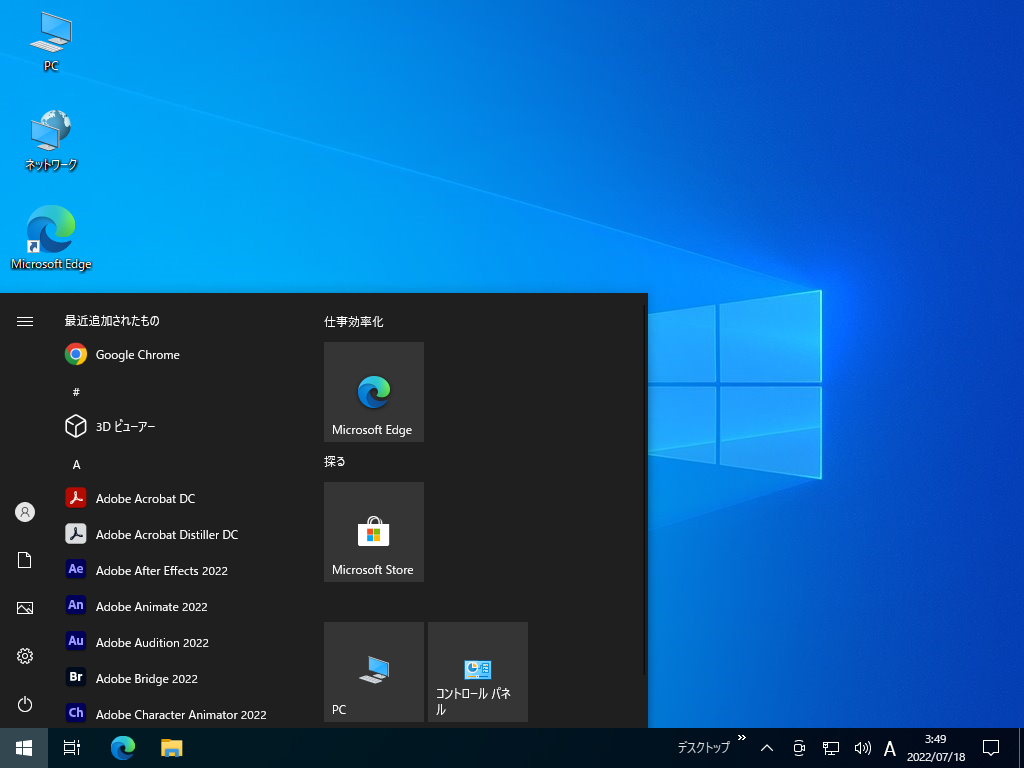Screen dimensions: 1024x768
Task: Open the power options button
Action: click(x=25, y=704)
